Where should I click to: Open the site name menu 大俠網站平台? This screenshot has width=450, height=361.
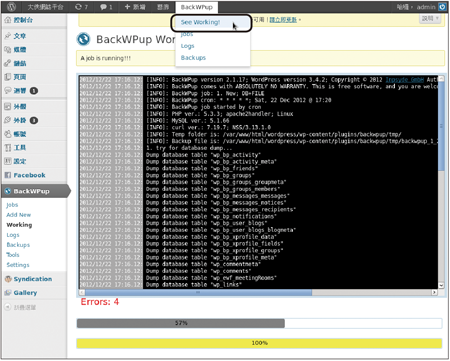click(45, 7)
